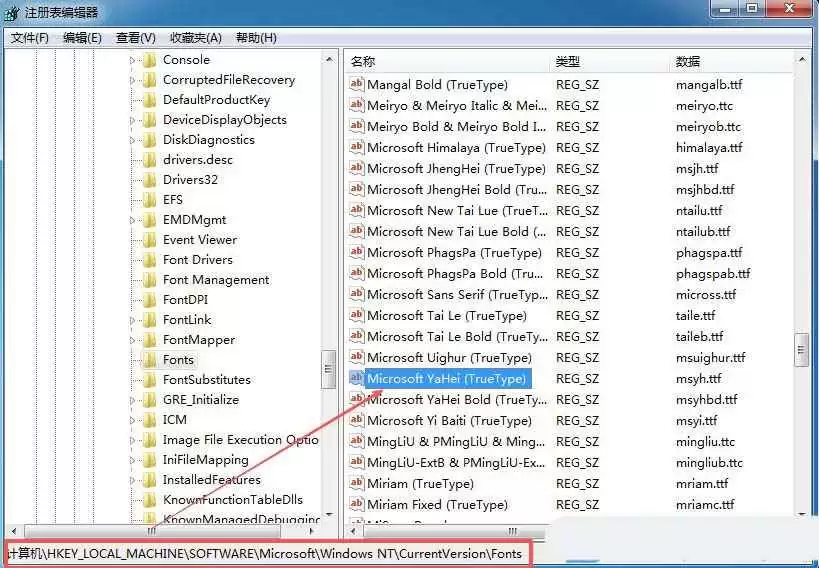Expand the DeviceDisplayObjects key
819x568 pixels.
point(132,121)
